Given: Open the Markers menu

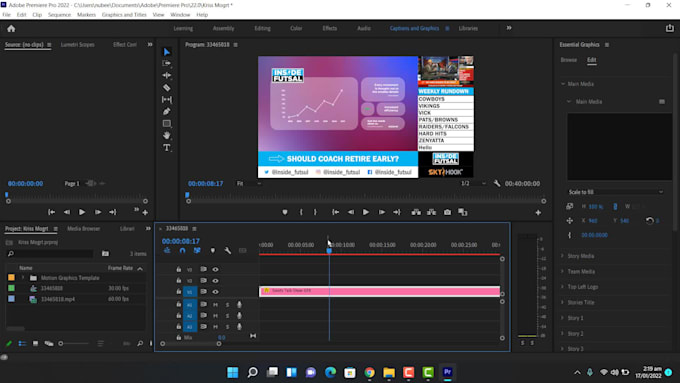Looking at the screenshot, I should [86, 15].
